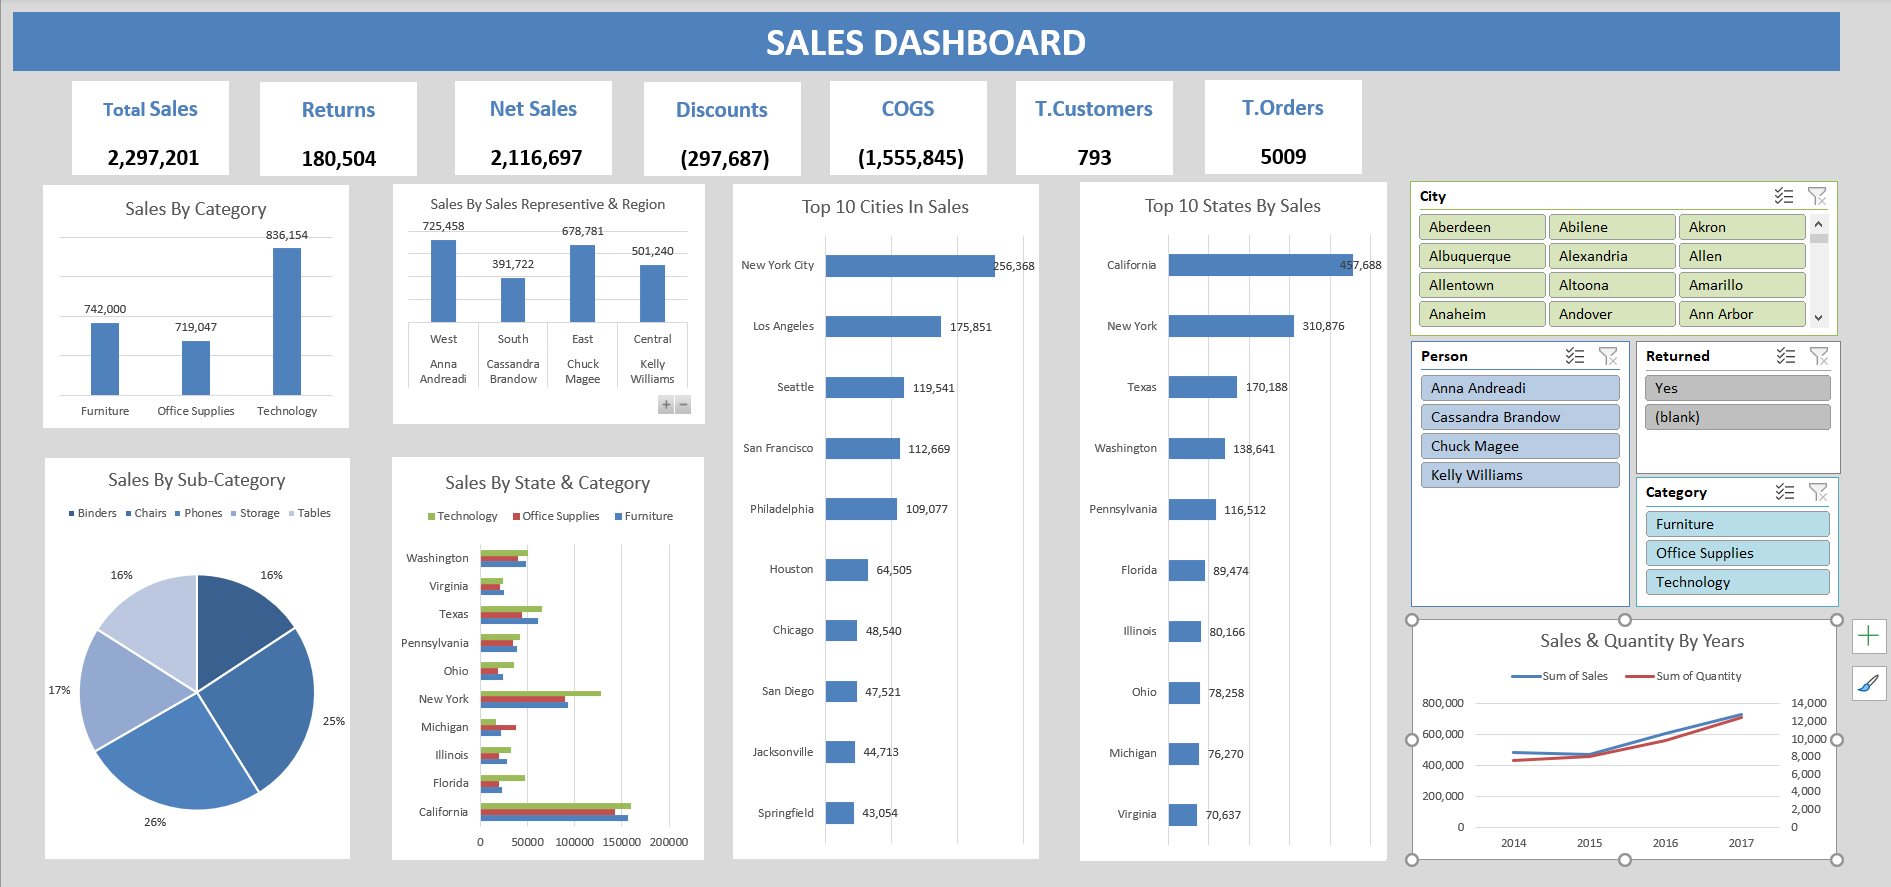Select Alexandria city filter
The image size is (1891, 887).
pos(1612,256)
